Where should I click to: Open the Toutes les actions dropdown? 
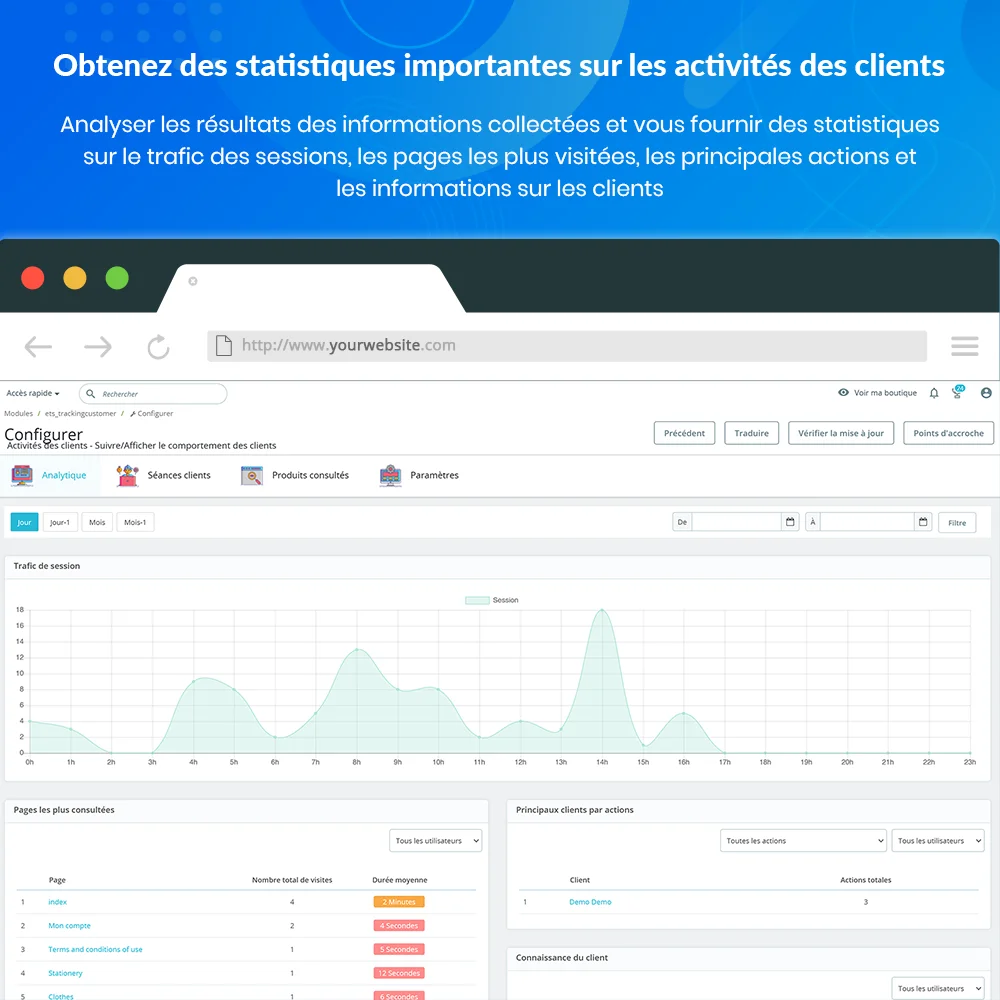click(x=803, y=841)
